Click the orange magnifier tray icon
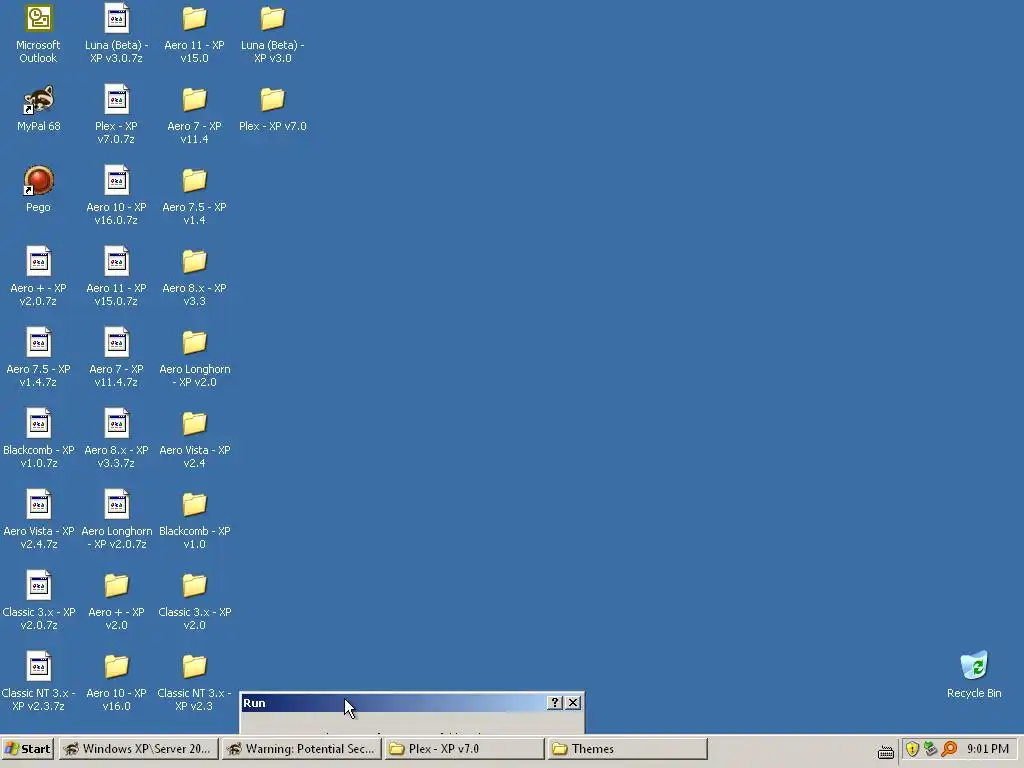The image size is (1024, 768). pyautogui.click(x=949, y=749)
